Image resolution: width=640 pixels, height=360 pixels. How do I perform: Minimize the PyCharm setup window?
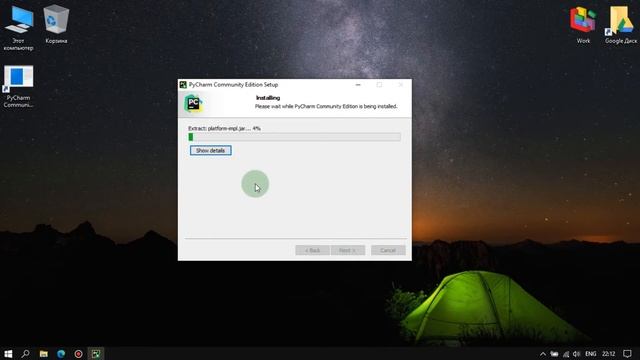click(x=358, y=84)
